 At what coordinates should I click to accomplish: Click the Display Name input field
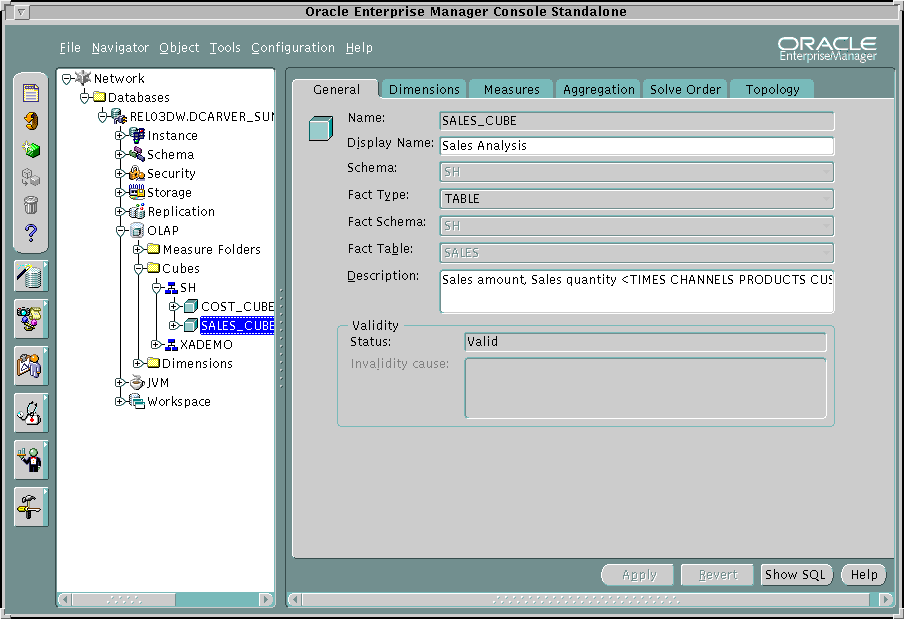tap(636, 146)
